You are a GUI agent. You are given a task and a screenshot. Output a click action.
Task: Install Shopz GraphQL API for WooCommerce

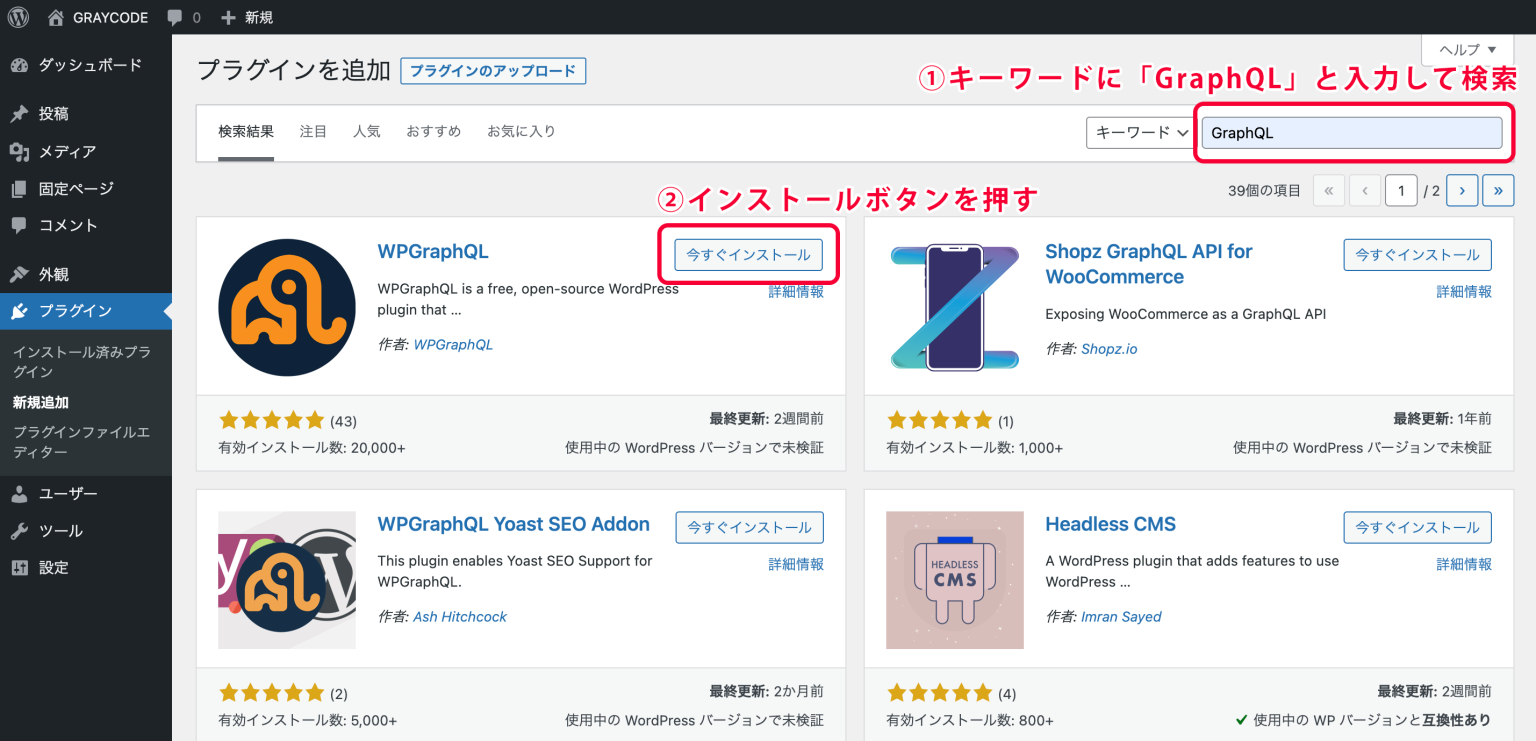tap(1417, 255)
